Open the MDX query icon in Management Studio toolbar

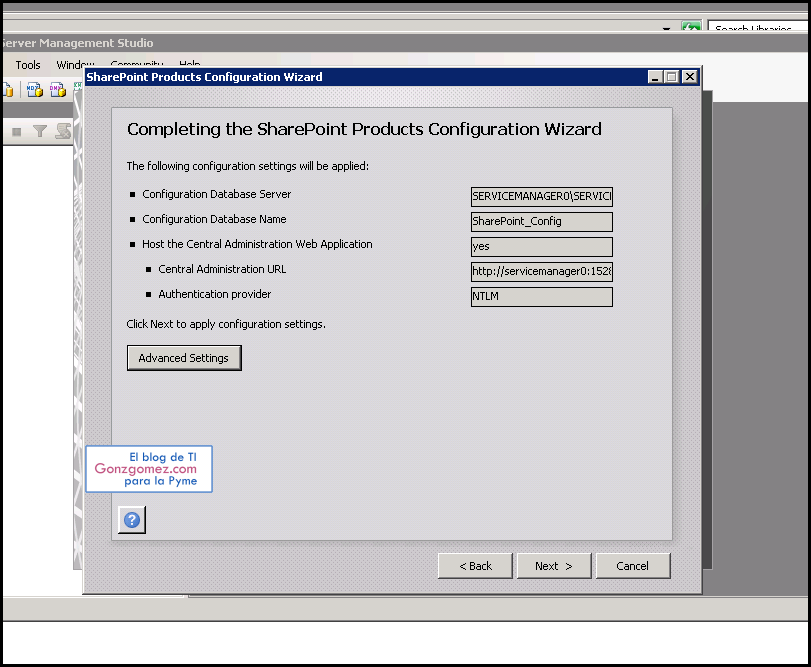pyautogui.click(x=35, y=89)
